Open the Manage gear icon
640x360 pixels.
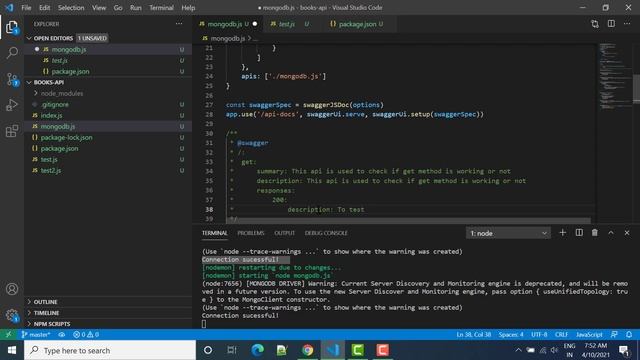coord(12,315)
